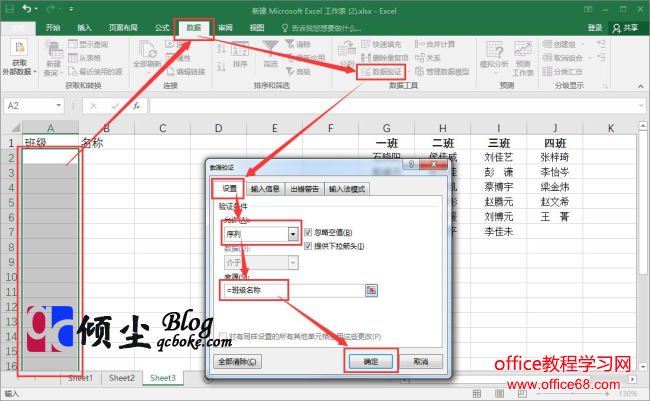Click Data Validation (数据验证) in ribbon
Viewport: 650px width, 401px height.
(x=381, y=72)
